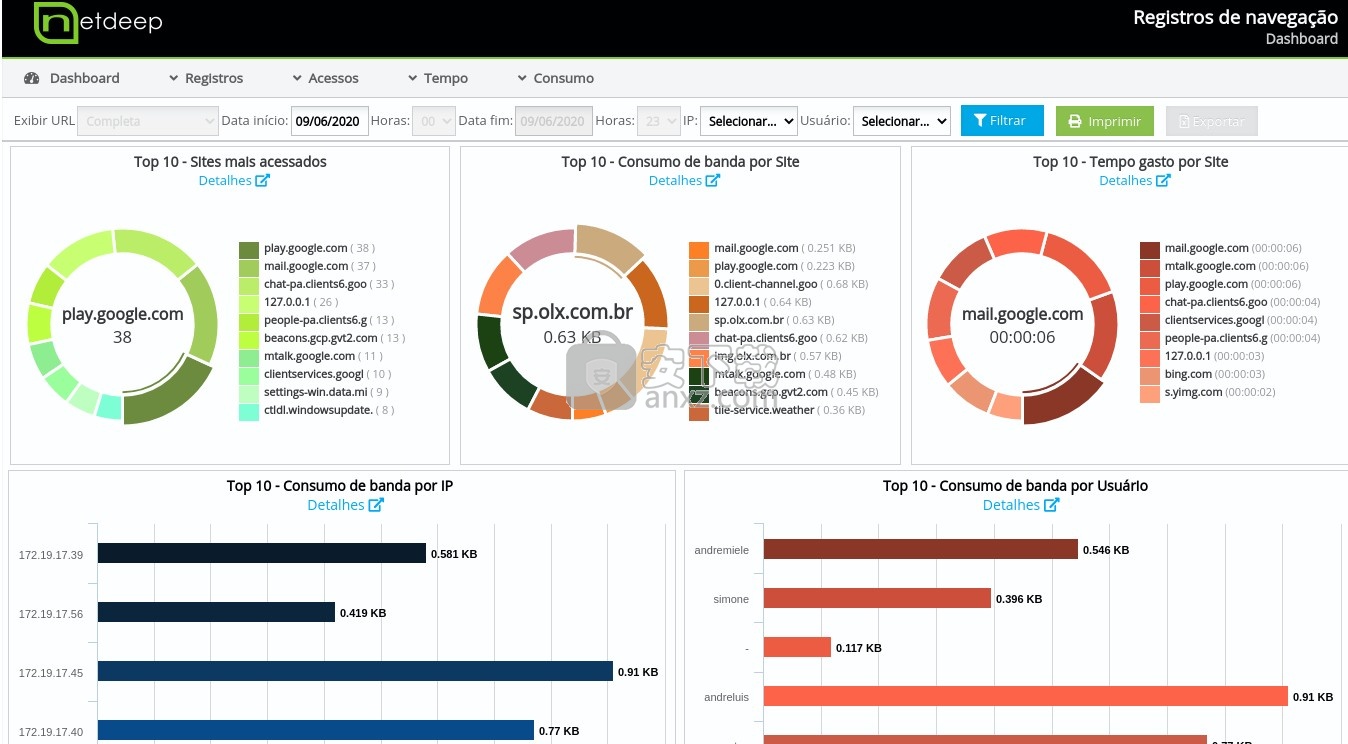The height and width of the screenshot is (744, 1348).
Task: Click clientservices.googl (00:00:04) legend swatch
Action: click(x=1150, y=321)
